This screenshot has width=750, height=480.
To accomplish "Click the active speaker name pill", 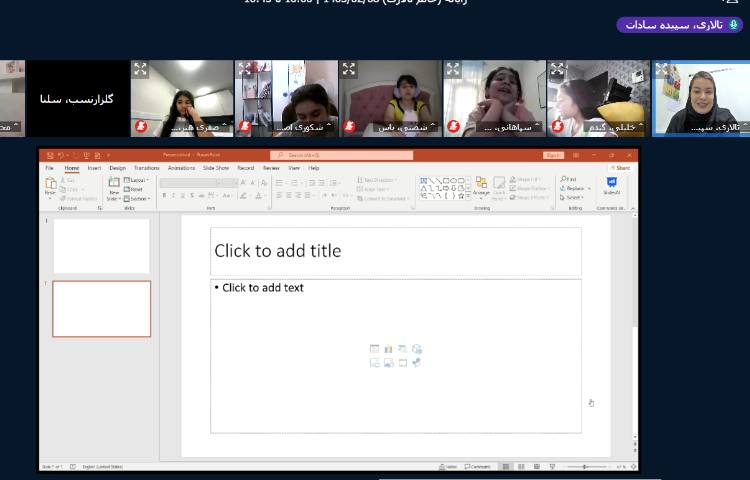I will (x=680, y=25).
